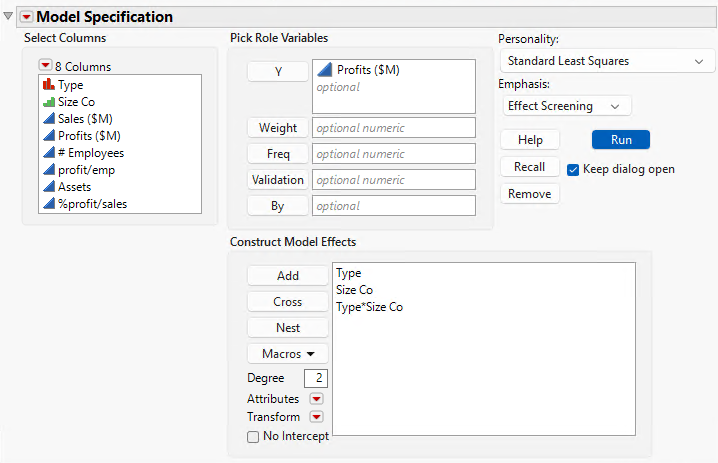Select the Size Co model effect
The height and width of the screenshot is (463, 718).
[x=355, y=290]
